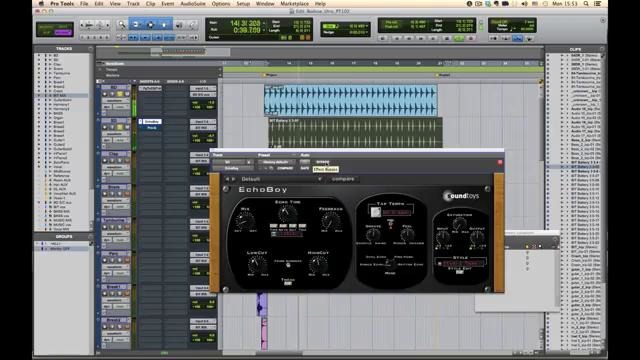Click the Stop transport button
Screen dimensions: 640x360
point(447,38)
